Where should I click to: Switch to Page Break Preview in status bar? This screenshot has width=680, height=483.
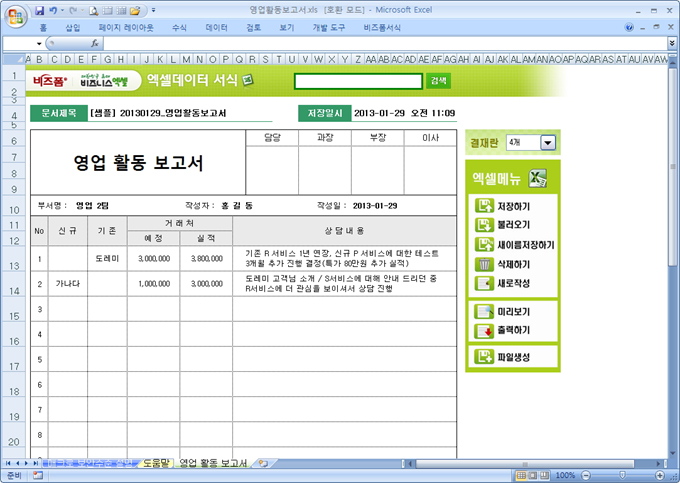[544, 475]
